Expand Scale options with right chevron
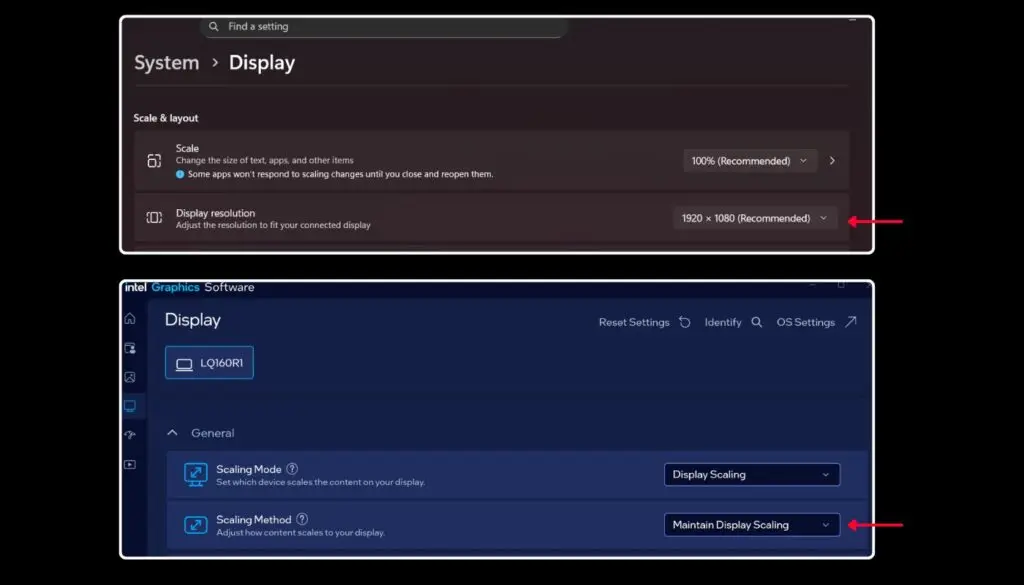Screen dimensions: 1024x585 [832, 161]
